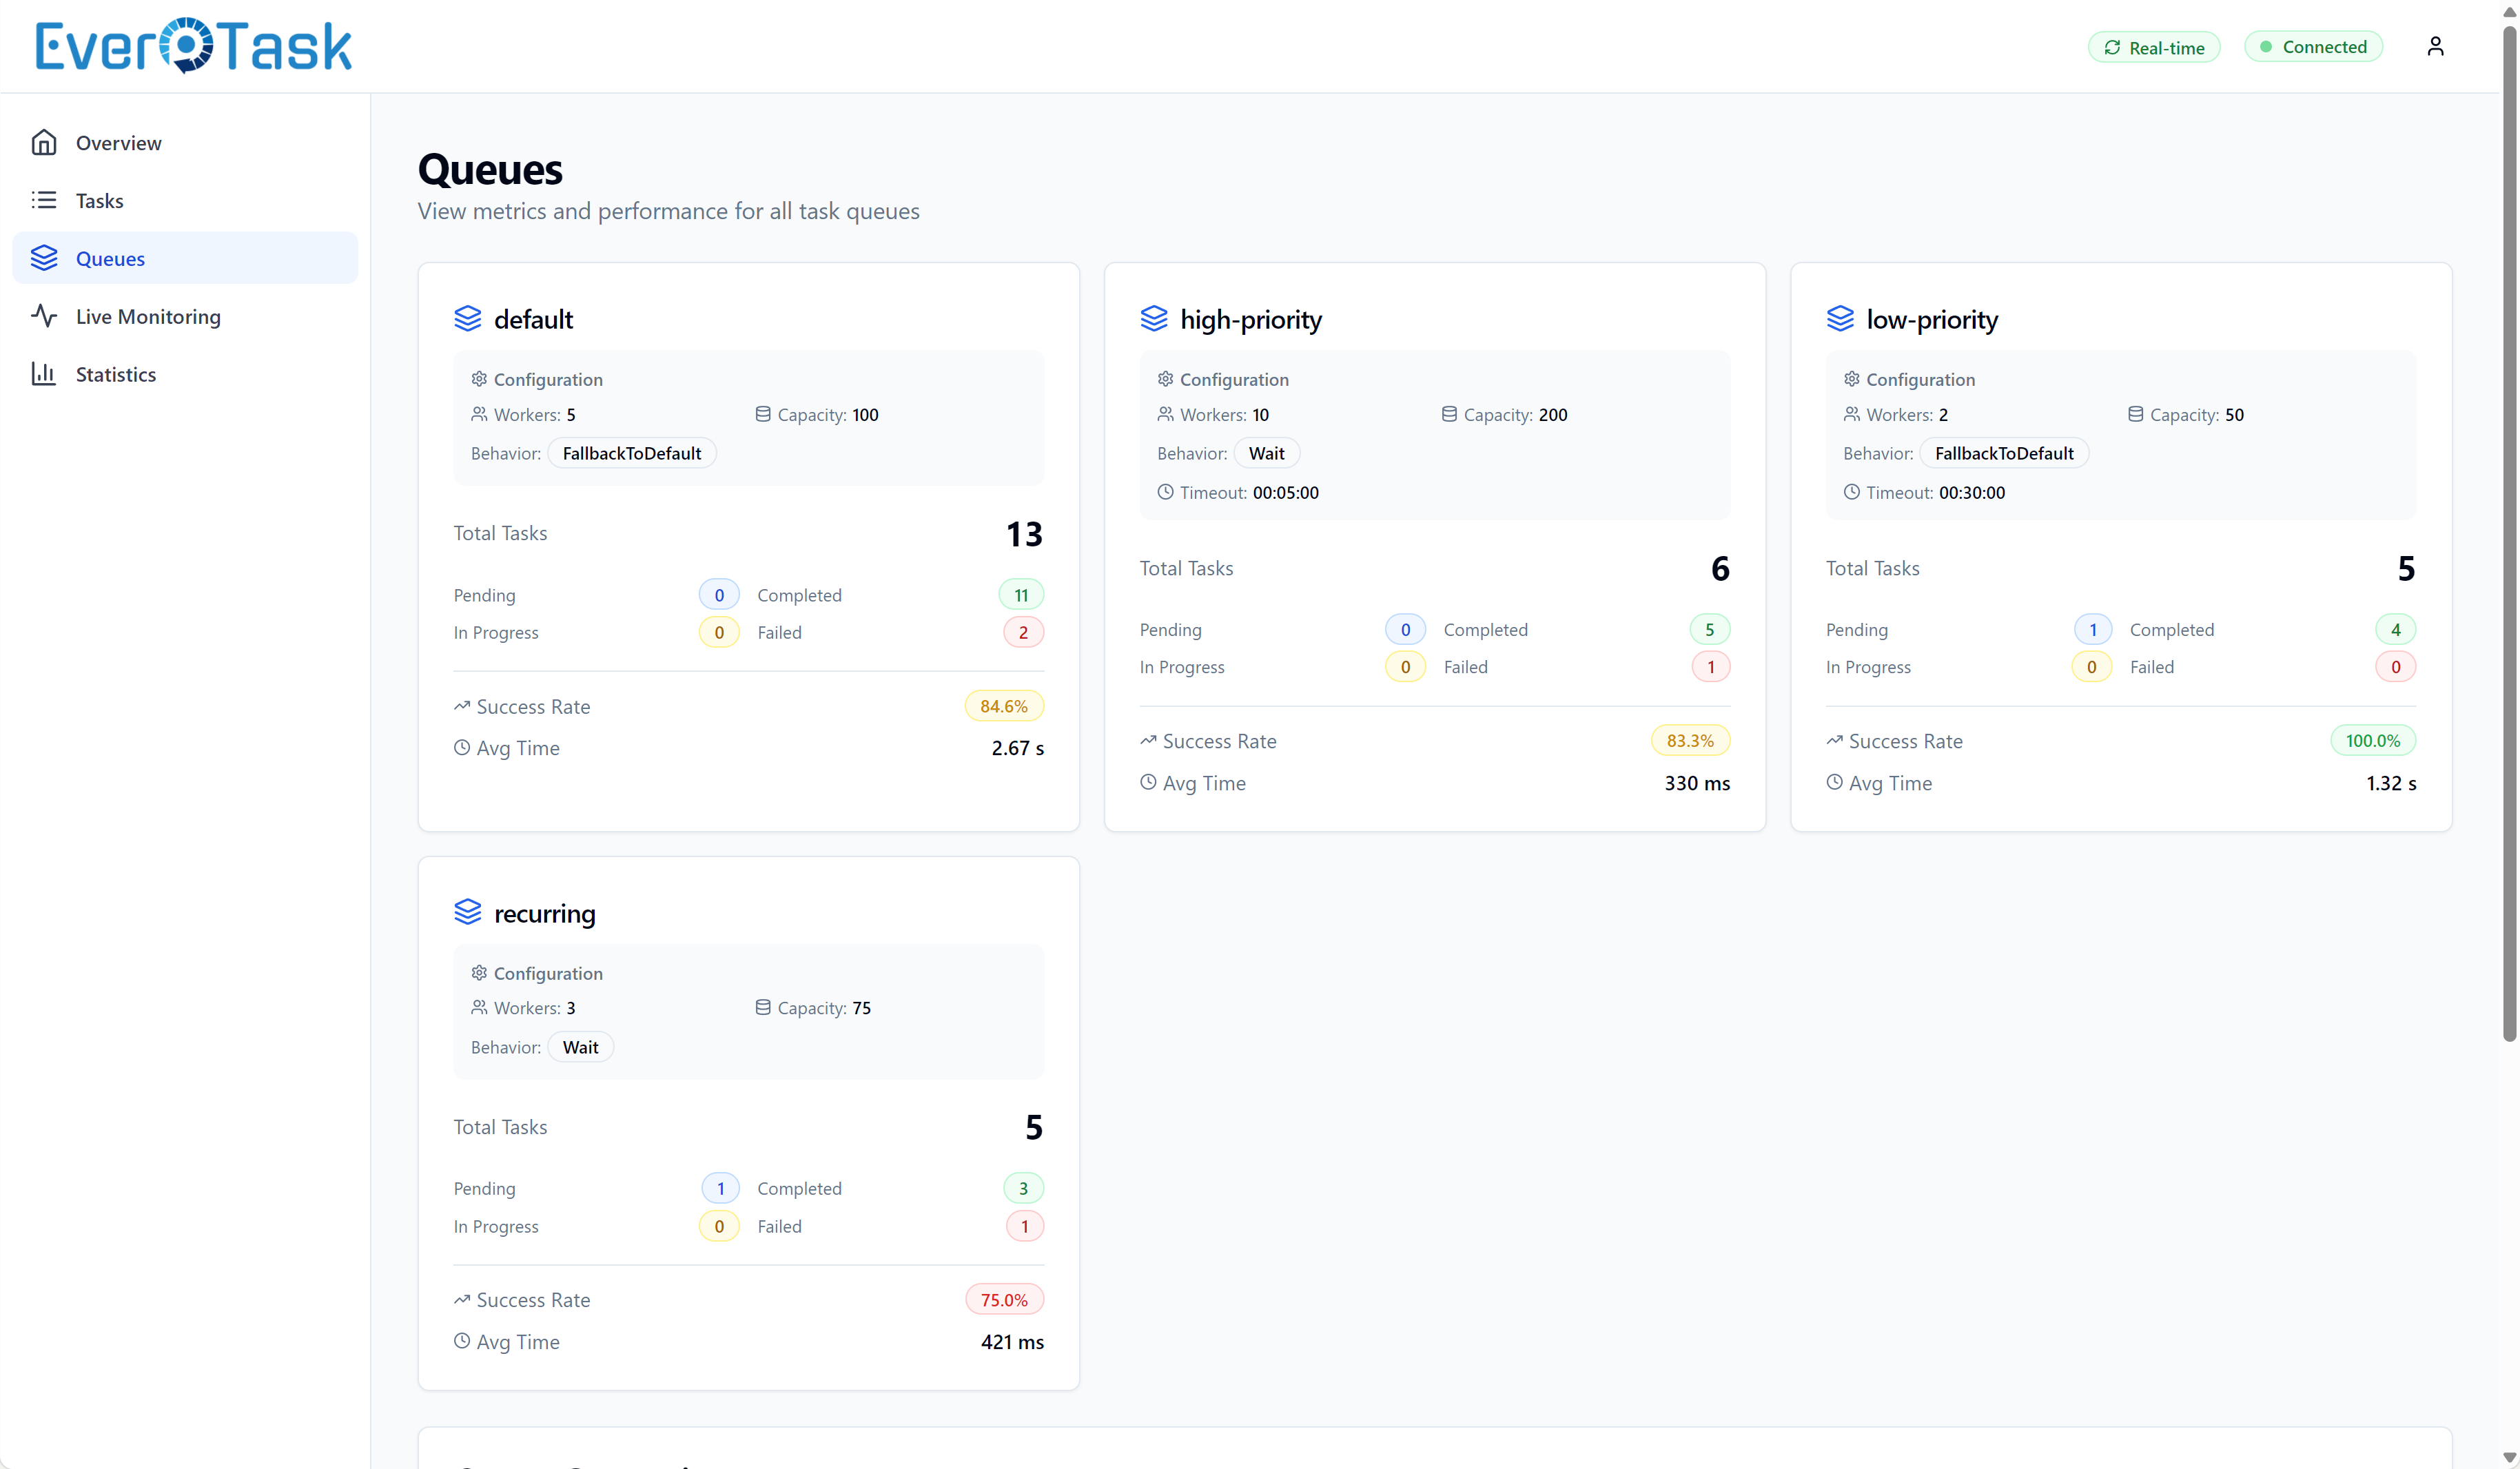
Task: Click the Live Monitoring pulse icon
Action: click(44, 316)
